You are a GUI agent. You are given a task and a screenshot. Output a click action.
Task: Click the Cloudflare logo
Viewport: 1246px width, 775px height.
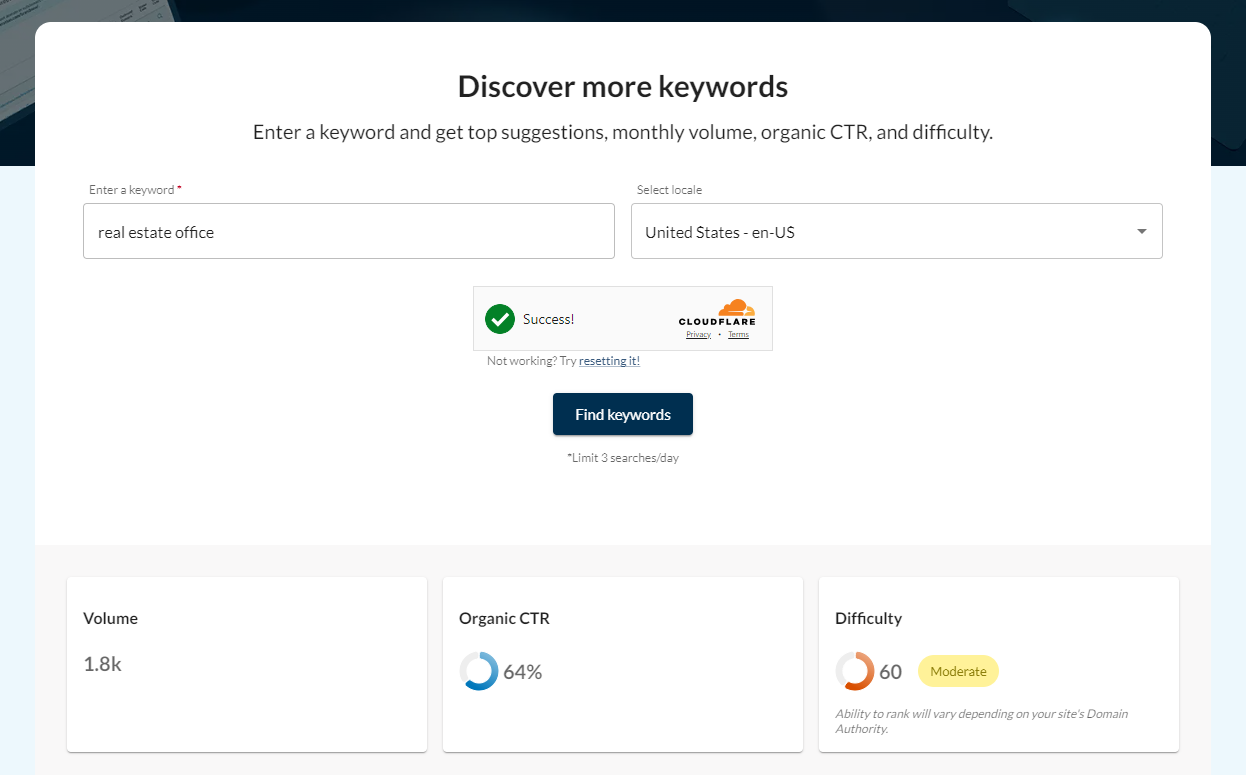(x=717, y=312)
